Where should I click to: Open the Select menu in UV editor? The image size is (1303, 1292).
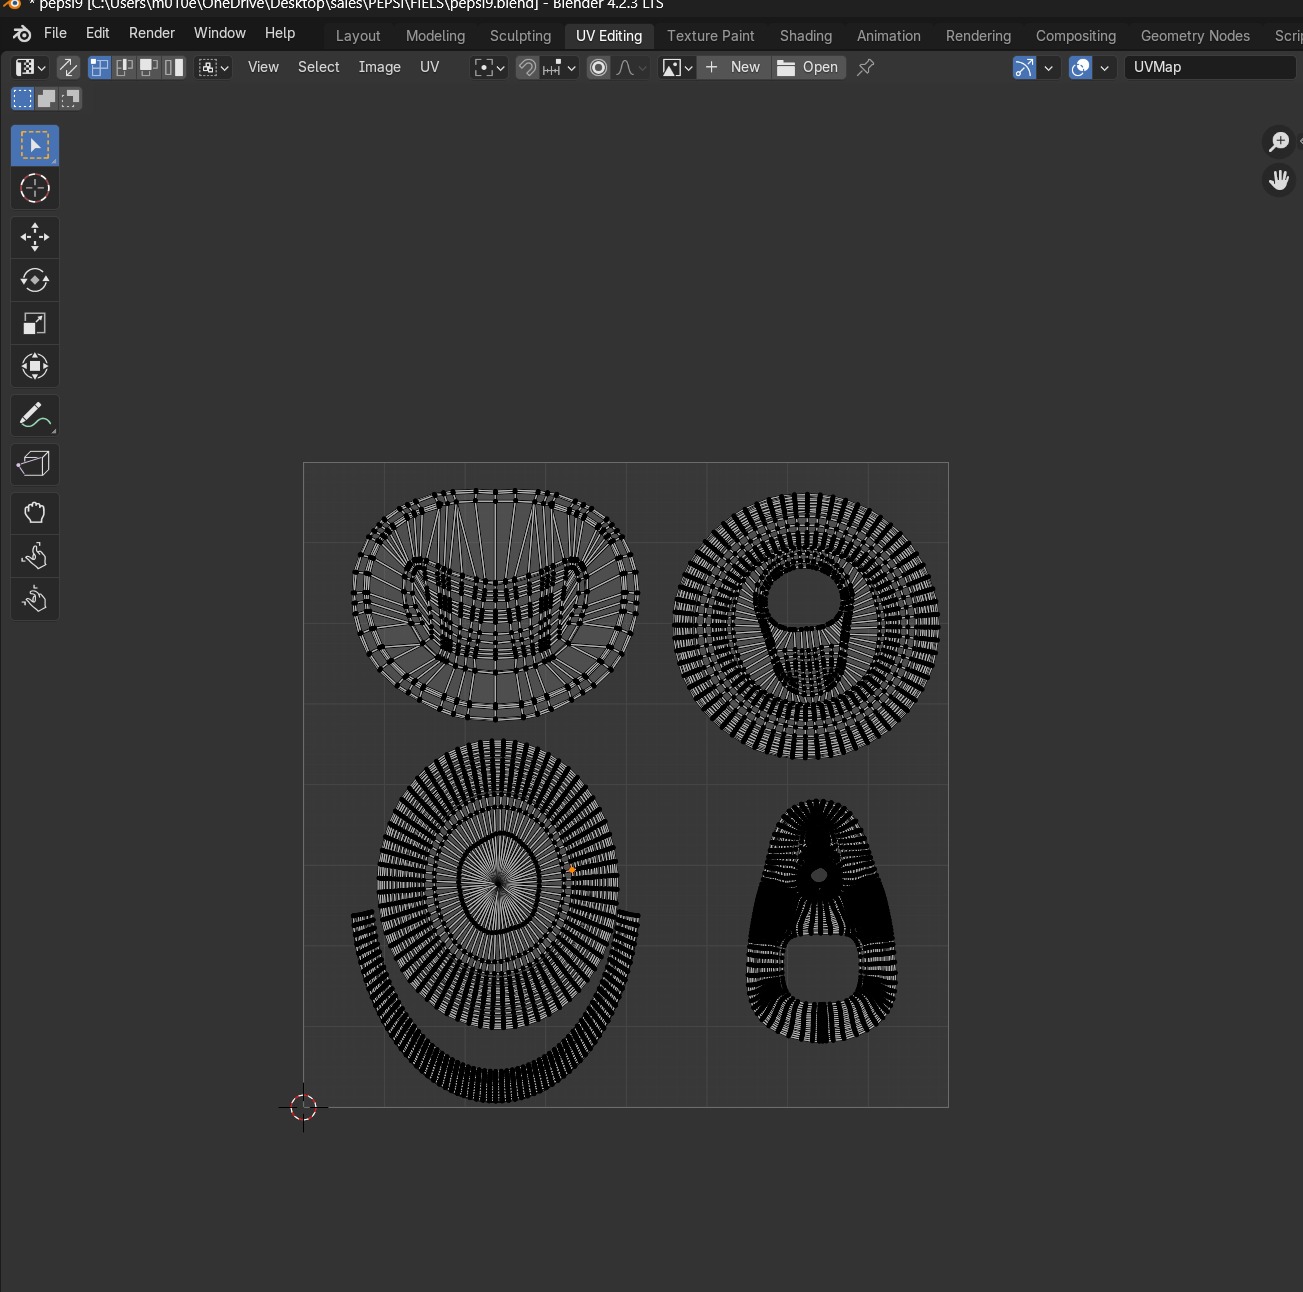(319, 67)
